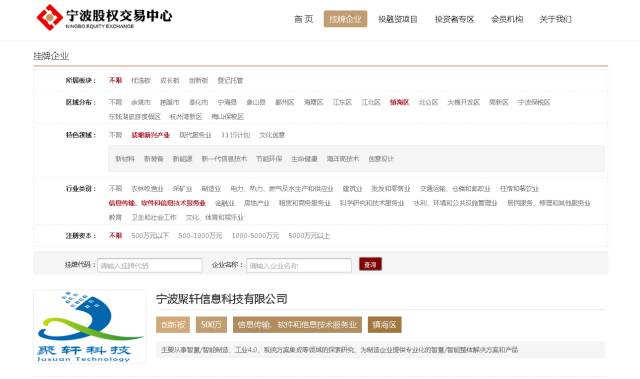
Task: Select 不限 in the 区域分布 row
Action: (116, 102)
